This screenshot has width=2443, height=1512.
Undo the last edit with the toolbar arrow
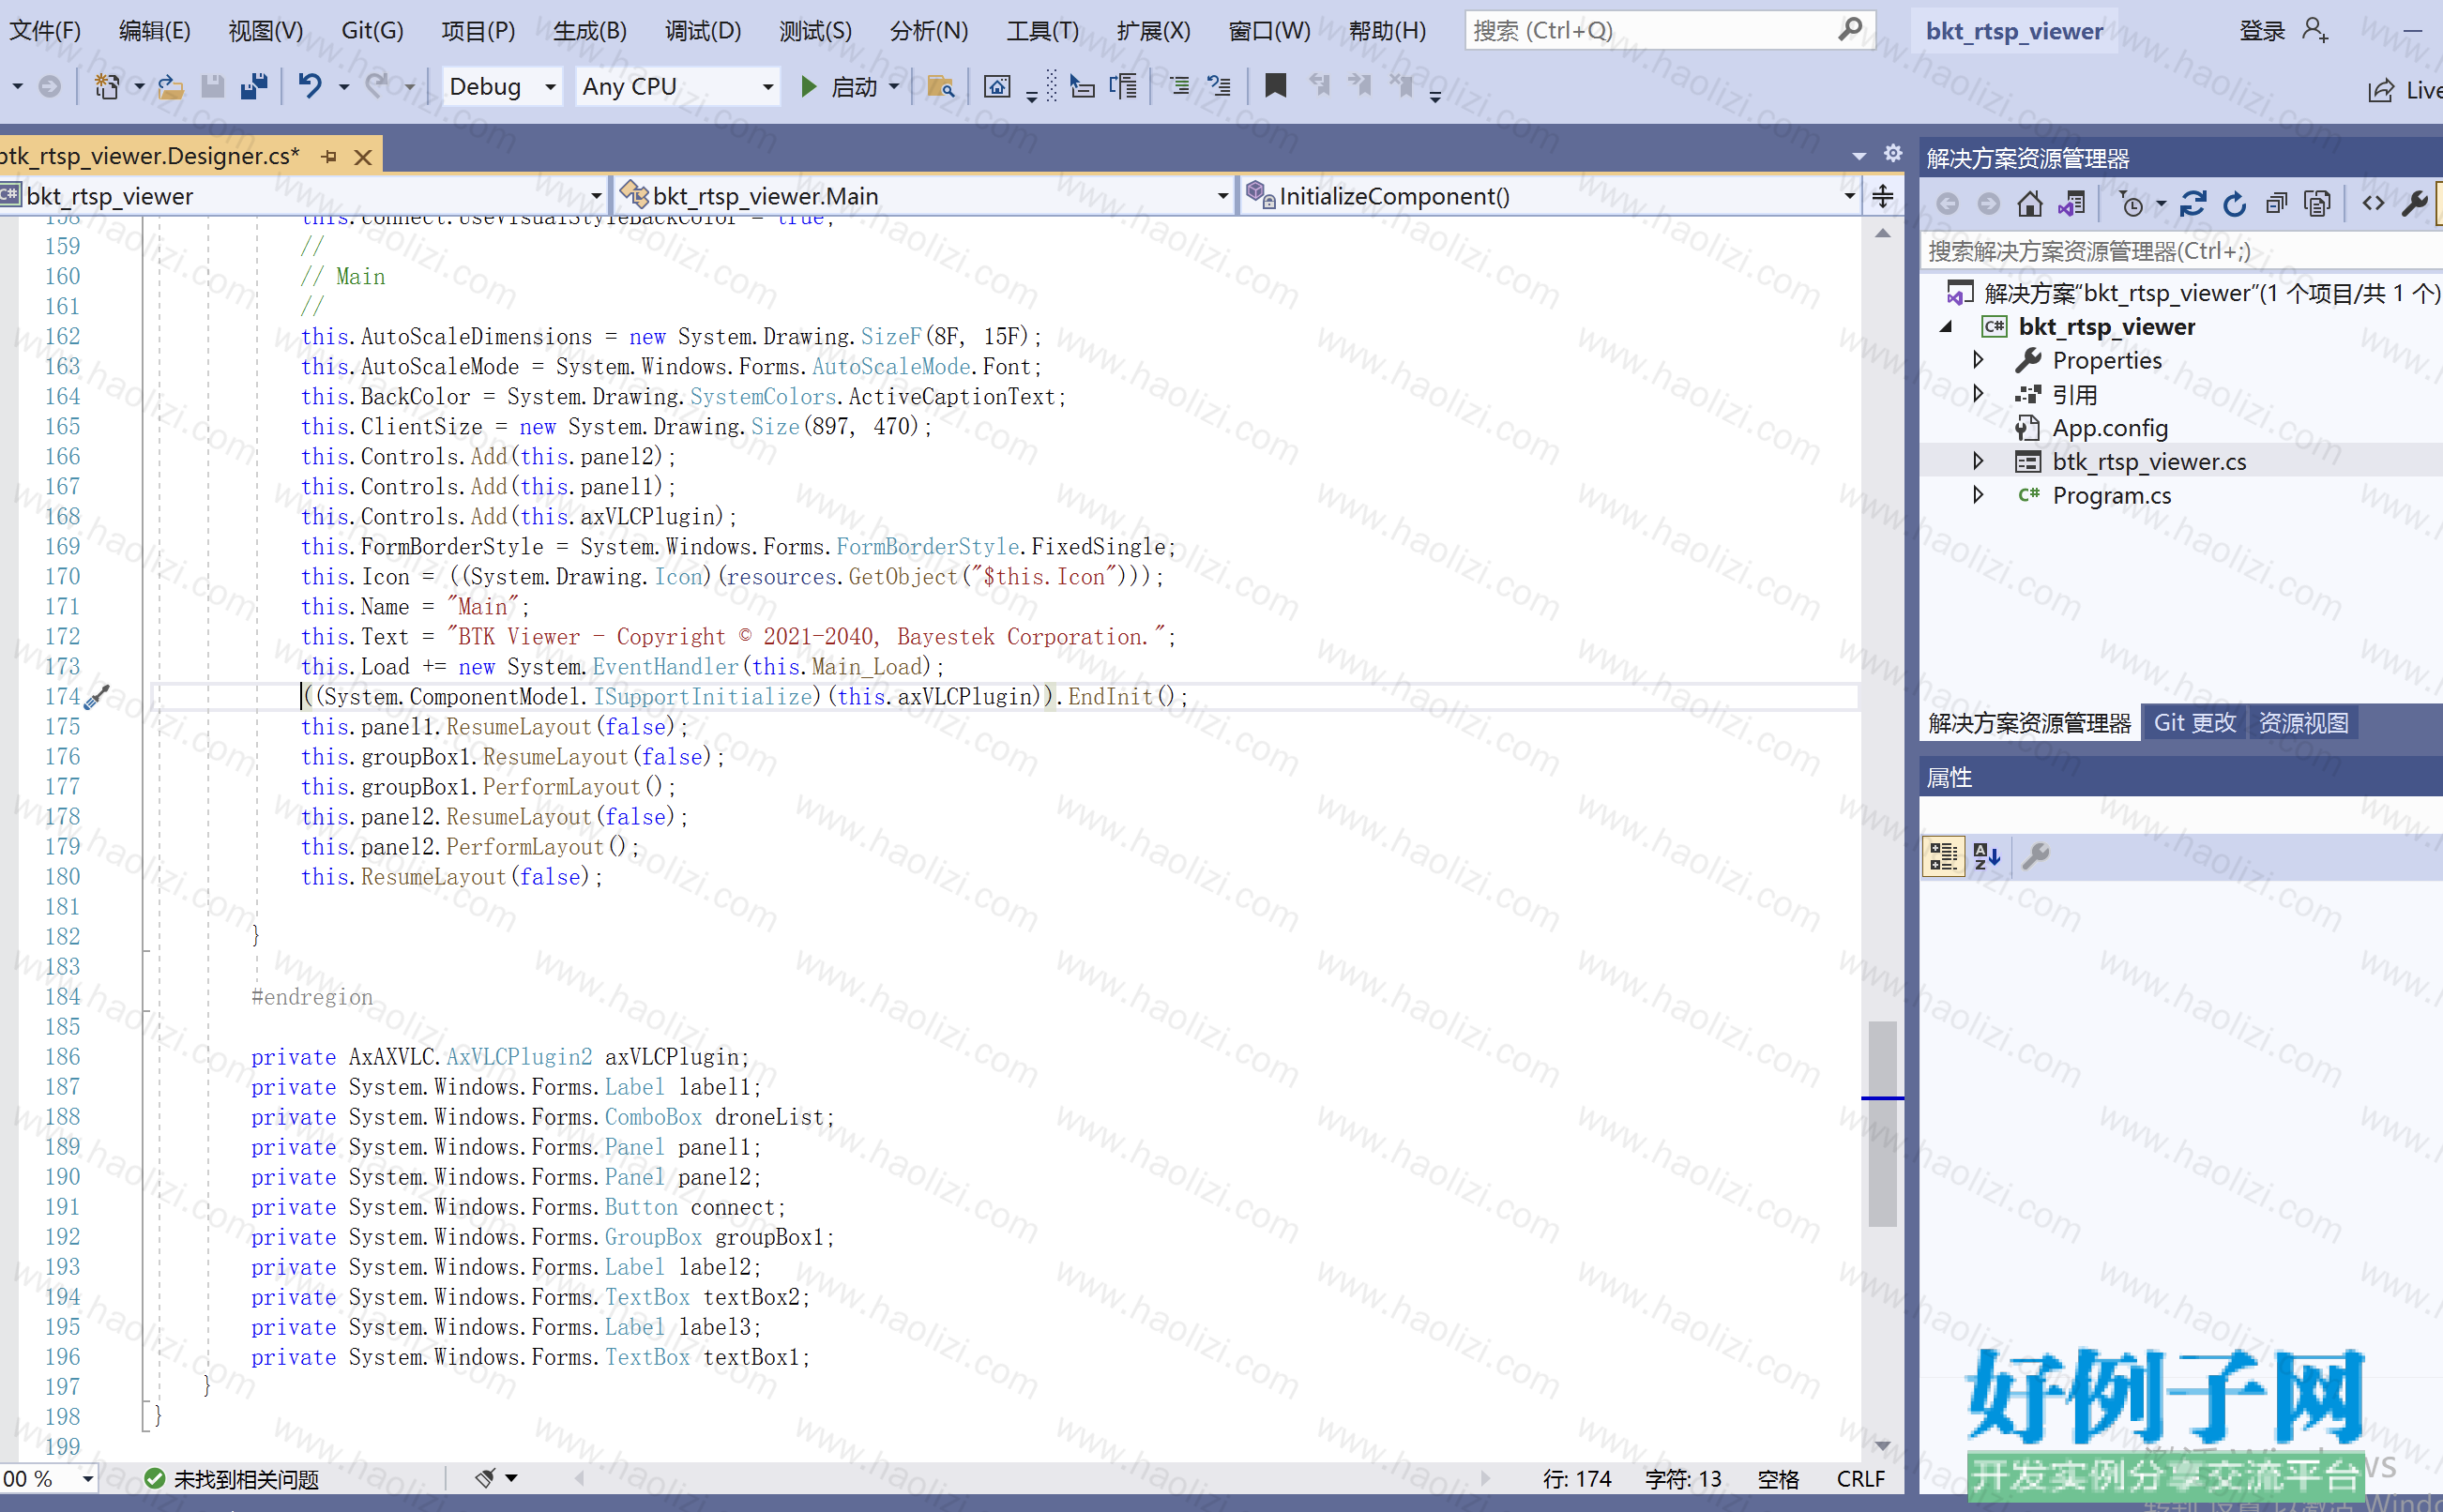point(310,87)
